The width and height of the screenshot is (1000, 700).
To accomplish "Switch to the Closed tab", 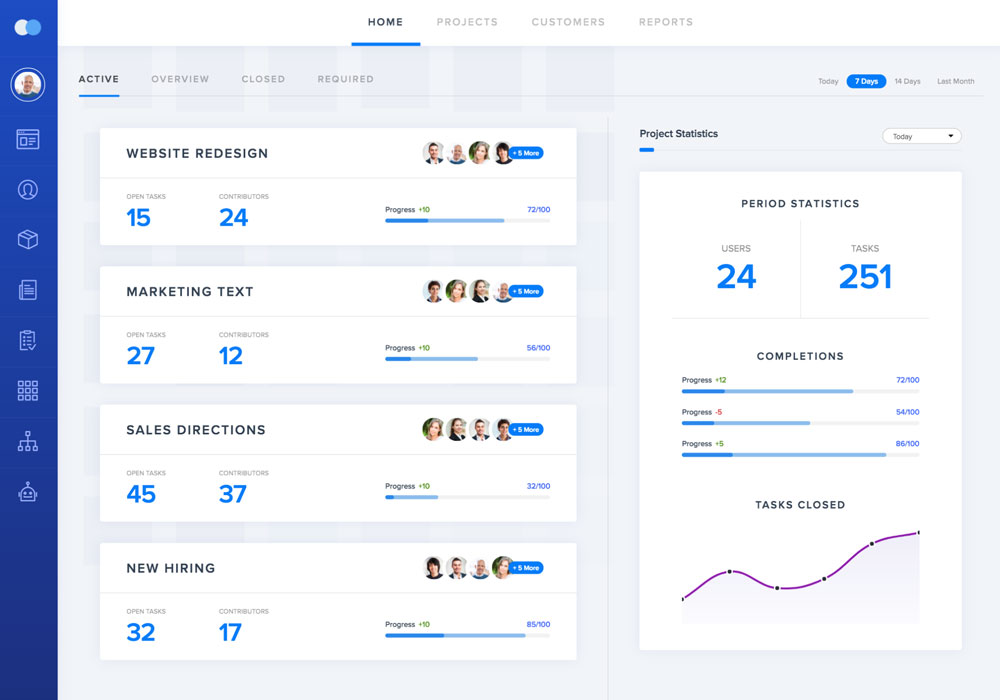I will pyautogui.click(x=263, y=79).
